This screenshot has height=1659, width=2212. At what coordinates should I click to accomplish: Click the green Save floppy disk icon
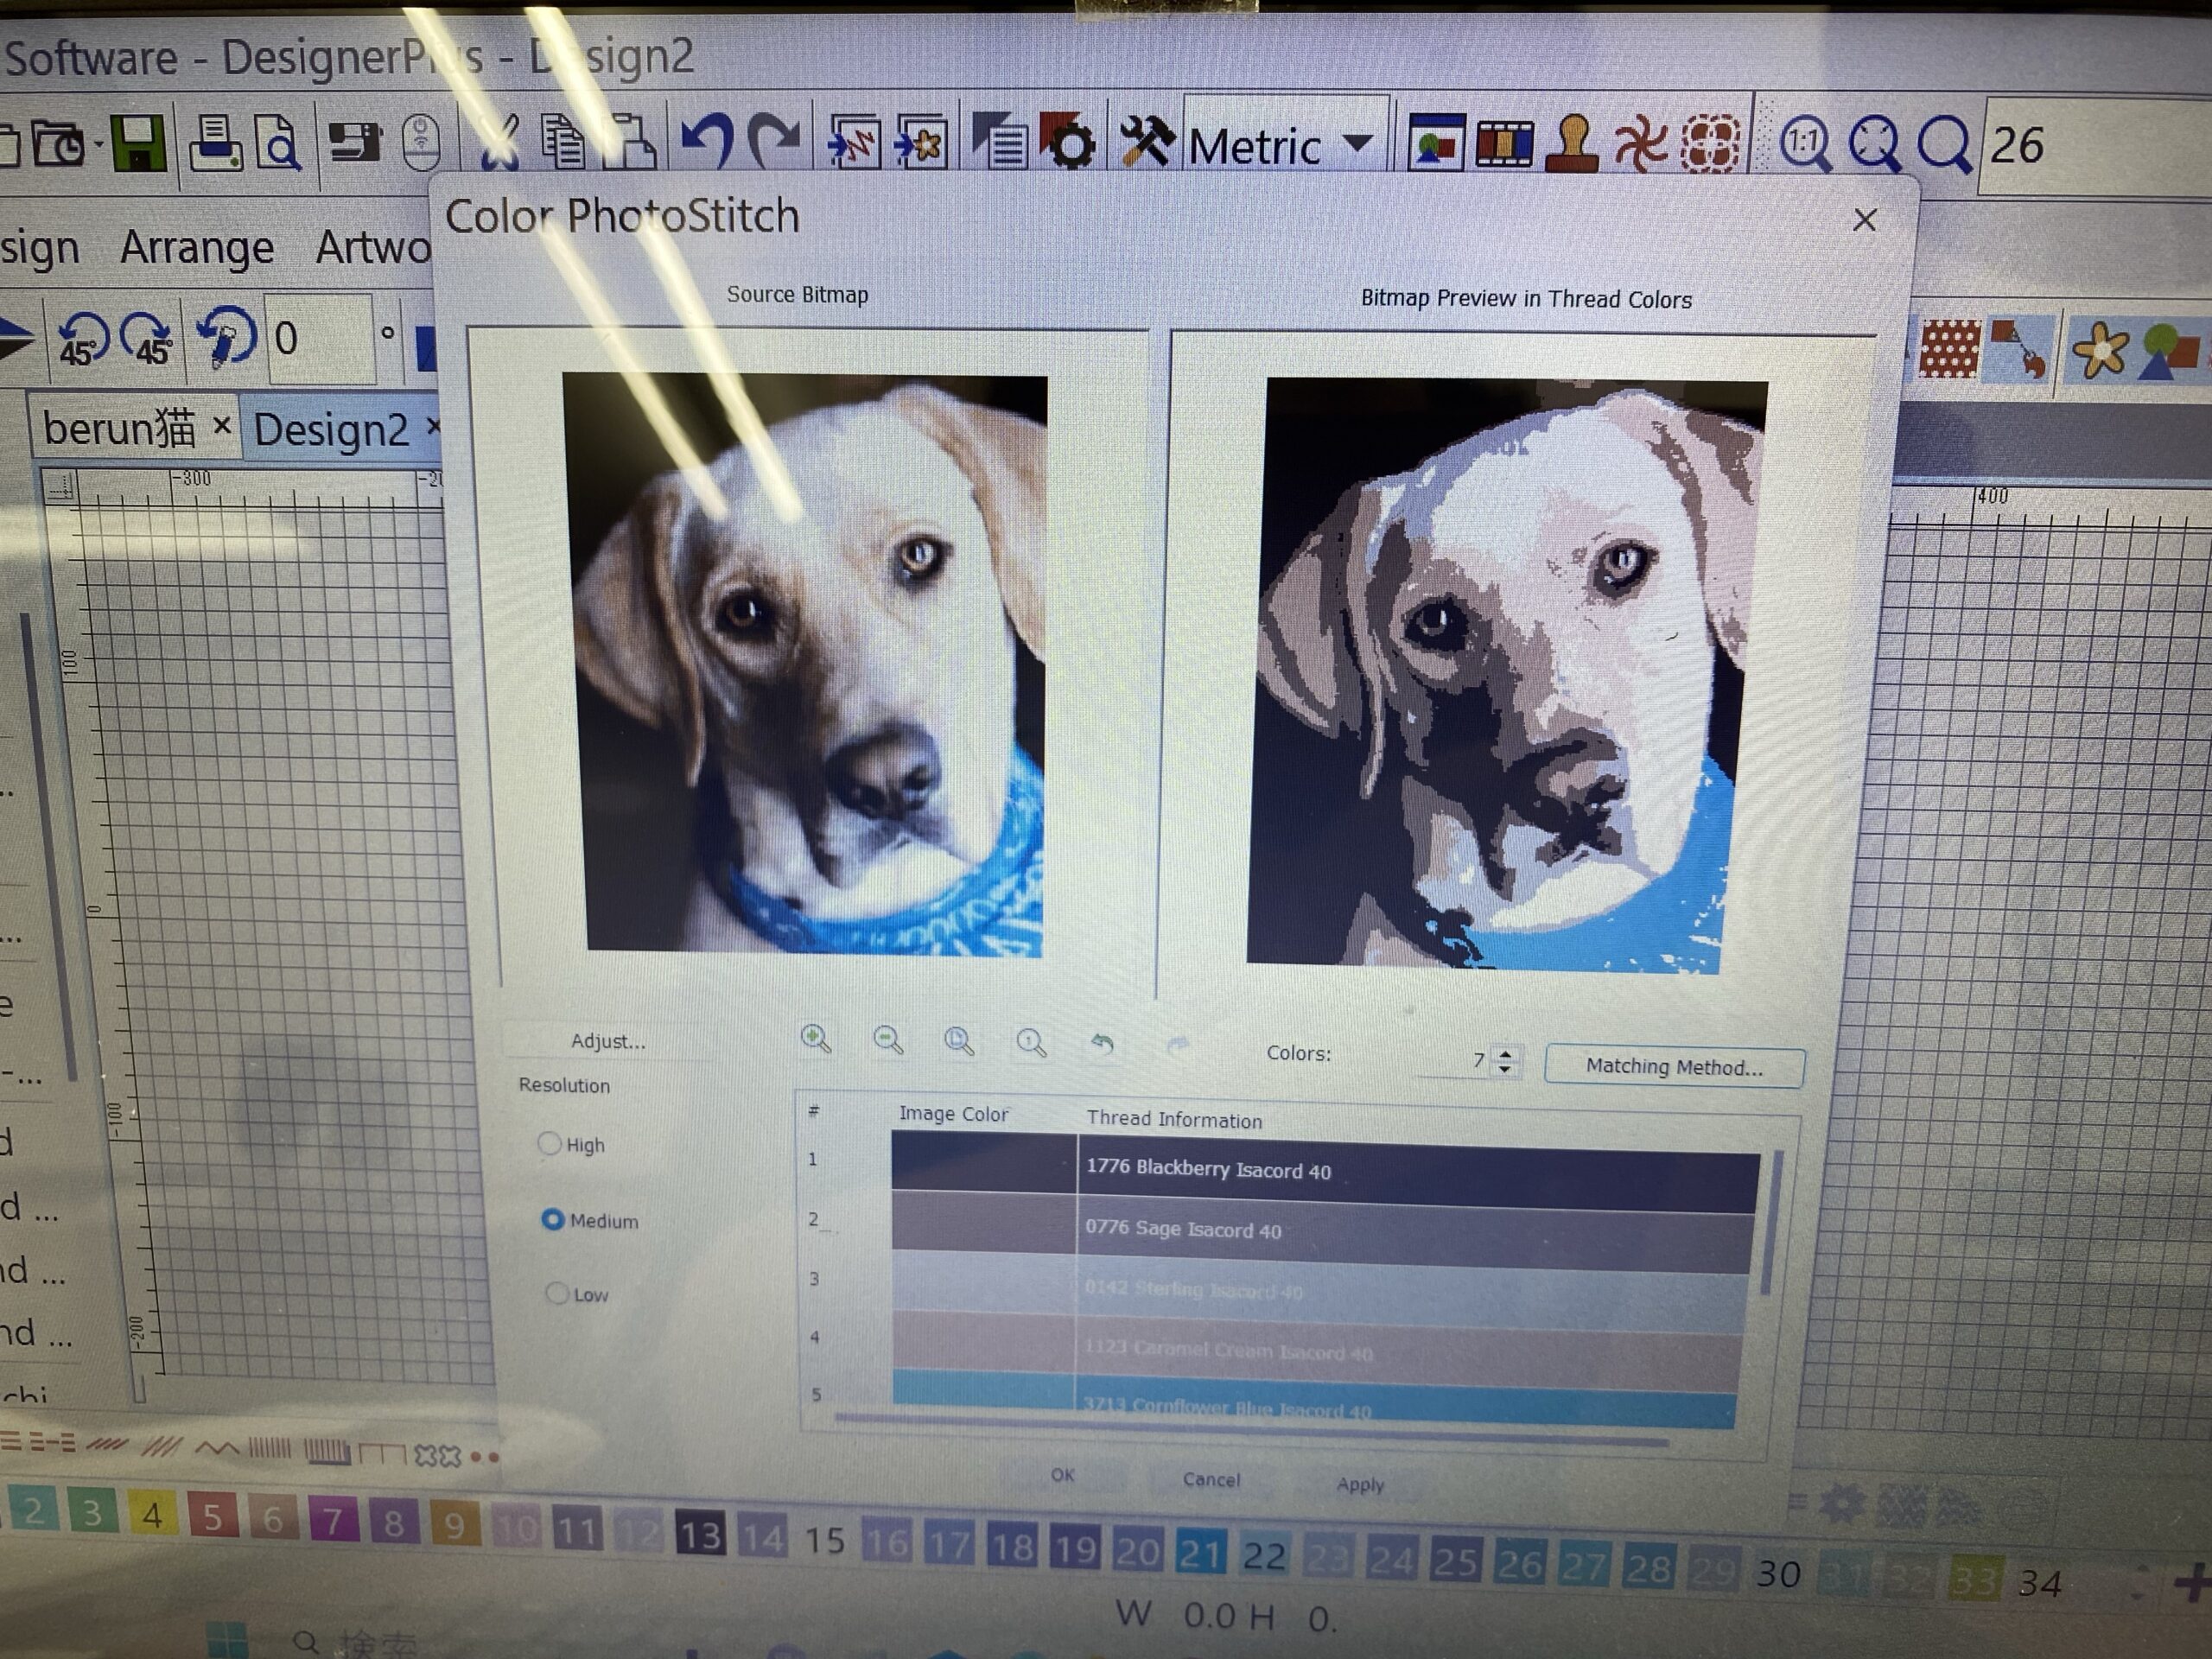point(138,143)
